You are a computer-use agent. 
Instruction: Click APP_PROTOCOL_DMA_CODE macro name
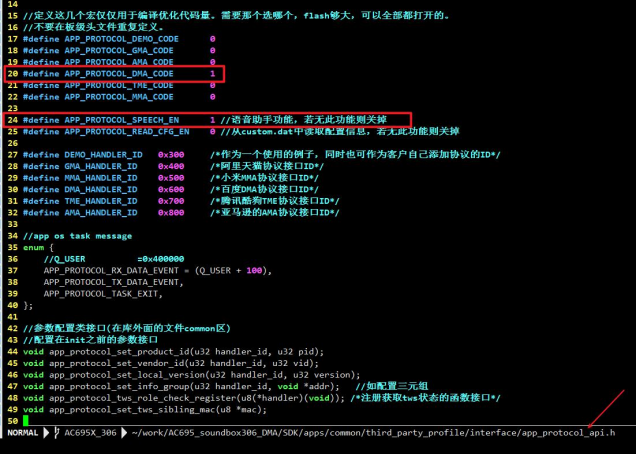pyautogui.click(x=119, y=73)
